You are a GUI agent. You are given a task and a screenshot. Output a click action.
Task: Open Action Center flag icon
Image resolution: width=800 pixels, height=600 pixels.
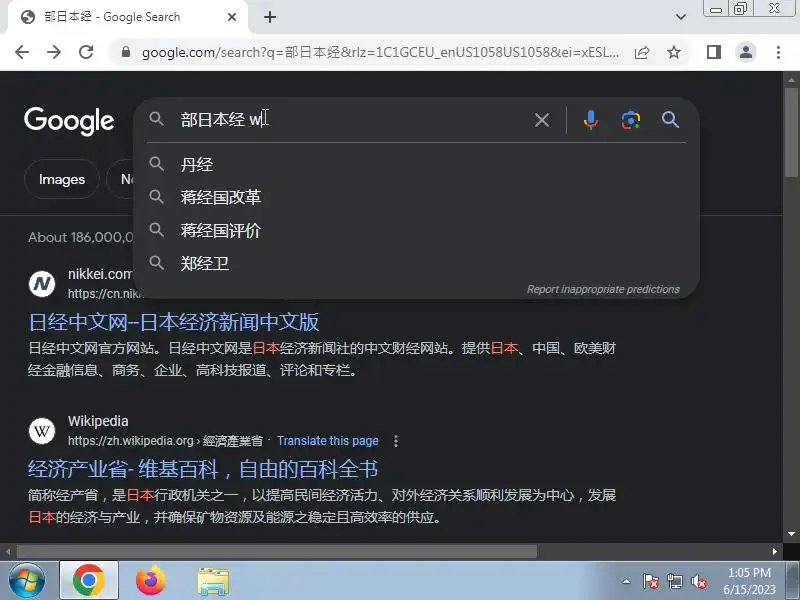(x=650, y=581)
